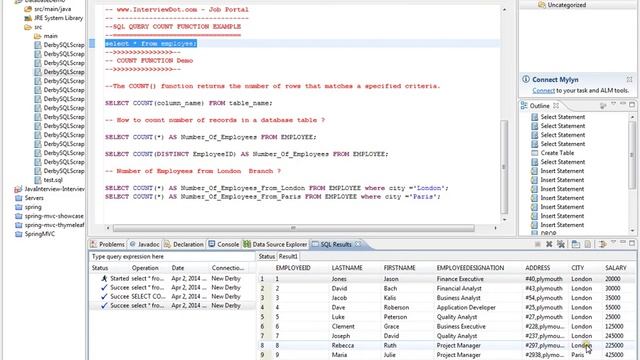This screenshot has width=640, height=360.
Task: Click the editor horizontal scrollbar
Action: click(293, 228)
